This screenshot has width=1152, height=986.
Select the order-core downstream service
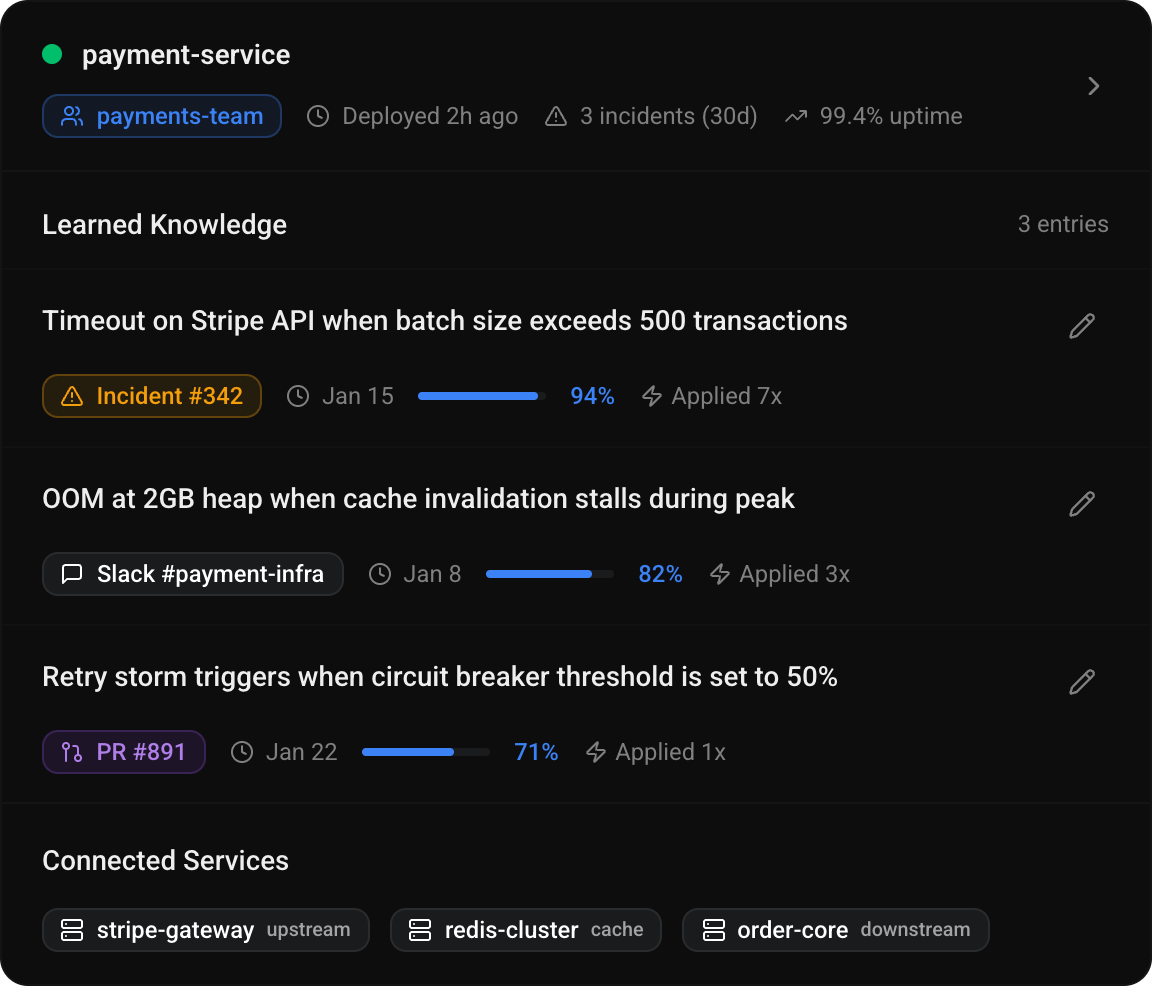point(835,930)
